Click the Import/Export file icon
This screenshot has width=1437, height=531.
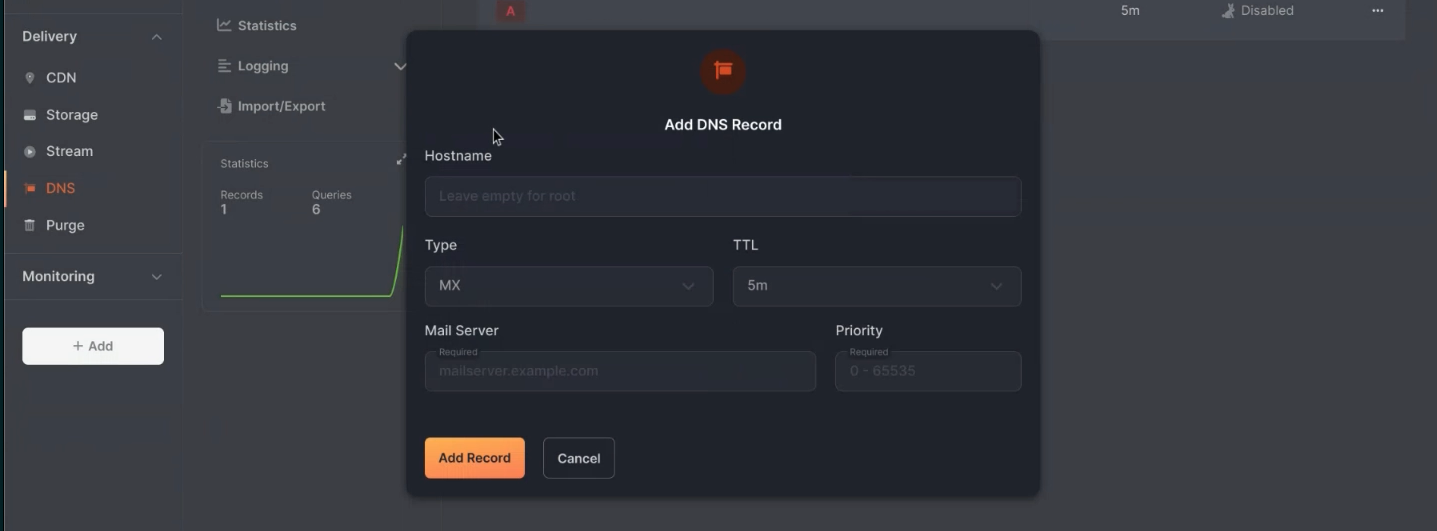click(224, 106)
